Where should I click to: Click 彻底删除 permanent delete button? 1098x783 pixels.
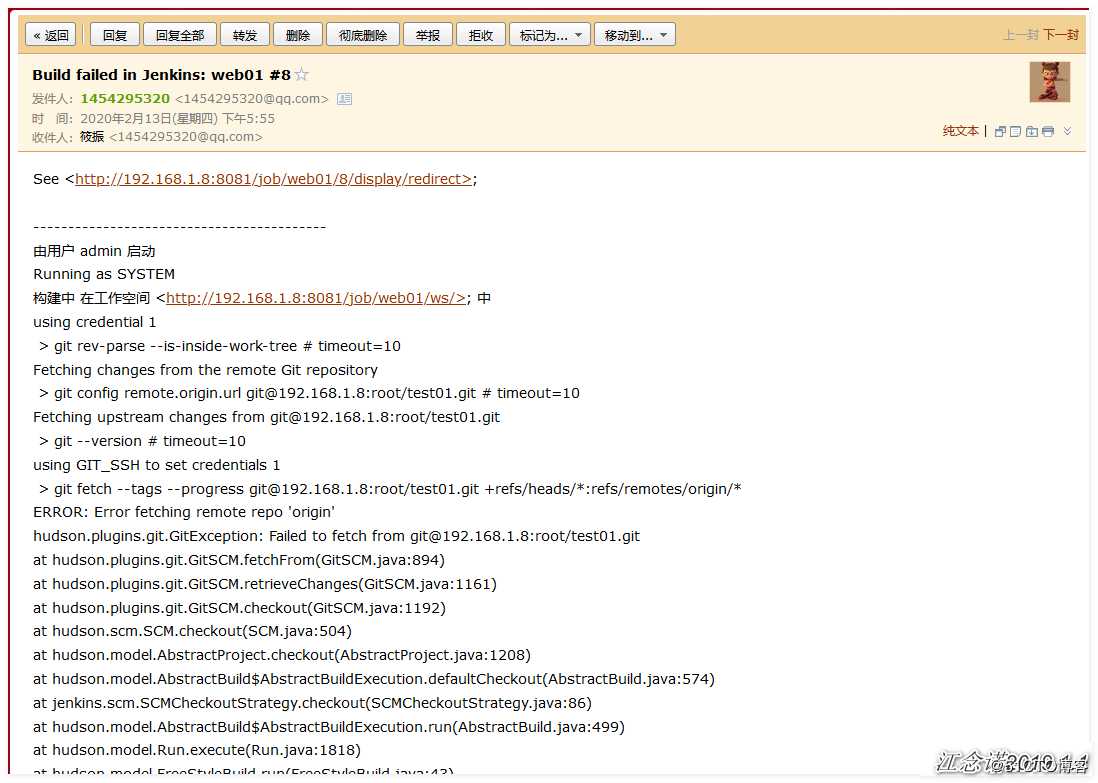pyautogui.click(x=363, y=35)
